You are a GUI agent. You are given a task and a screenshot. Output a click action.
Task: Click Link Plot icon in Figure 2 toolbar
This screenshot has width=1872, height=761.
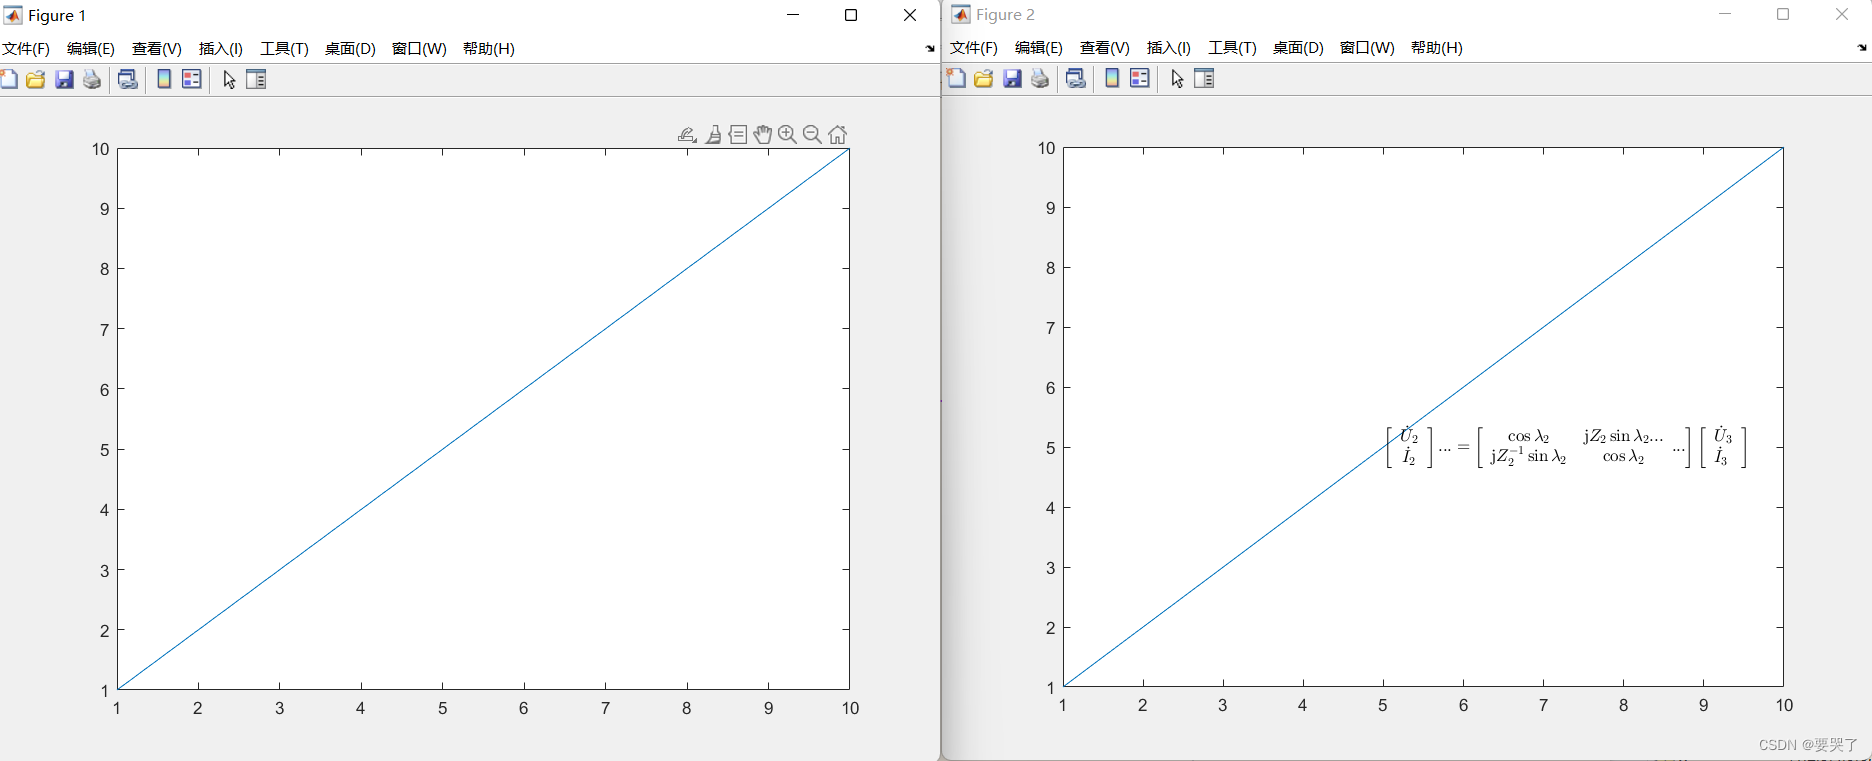point(1076,79)
